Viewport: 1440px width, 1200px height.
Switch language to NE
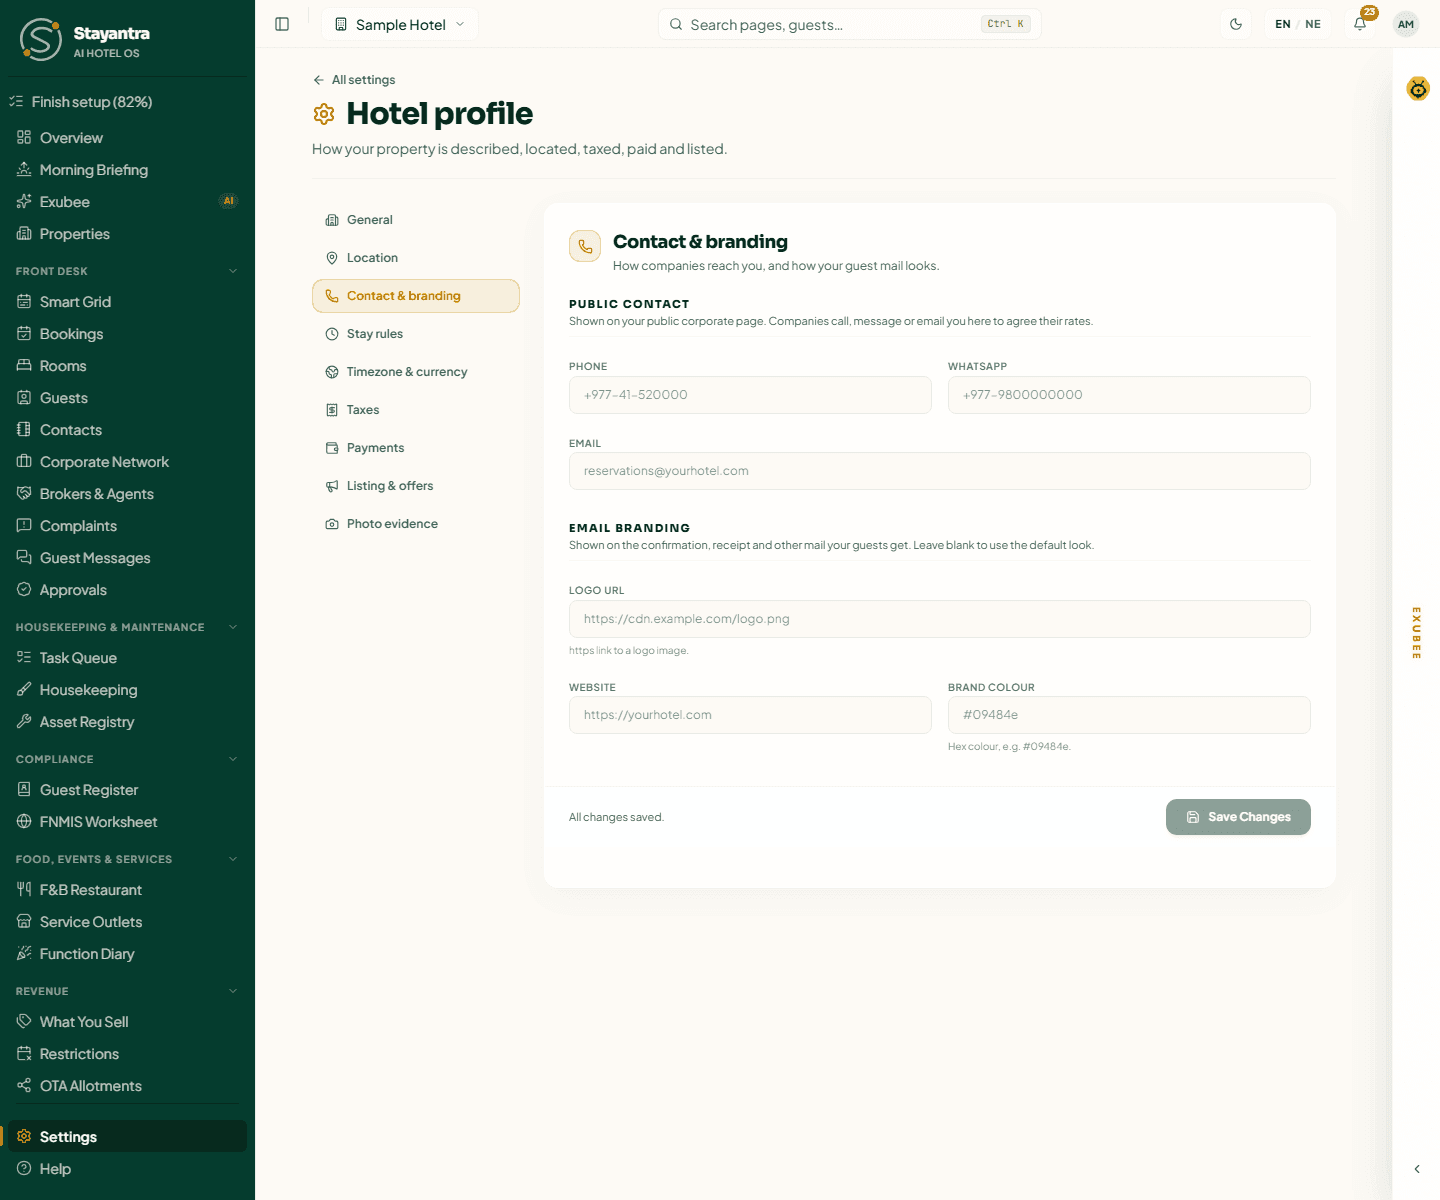[1313, 24]
